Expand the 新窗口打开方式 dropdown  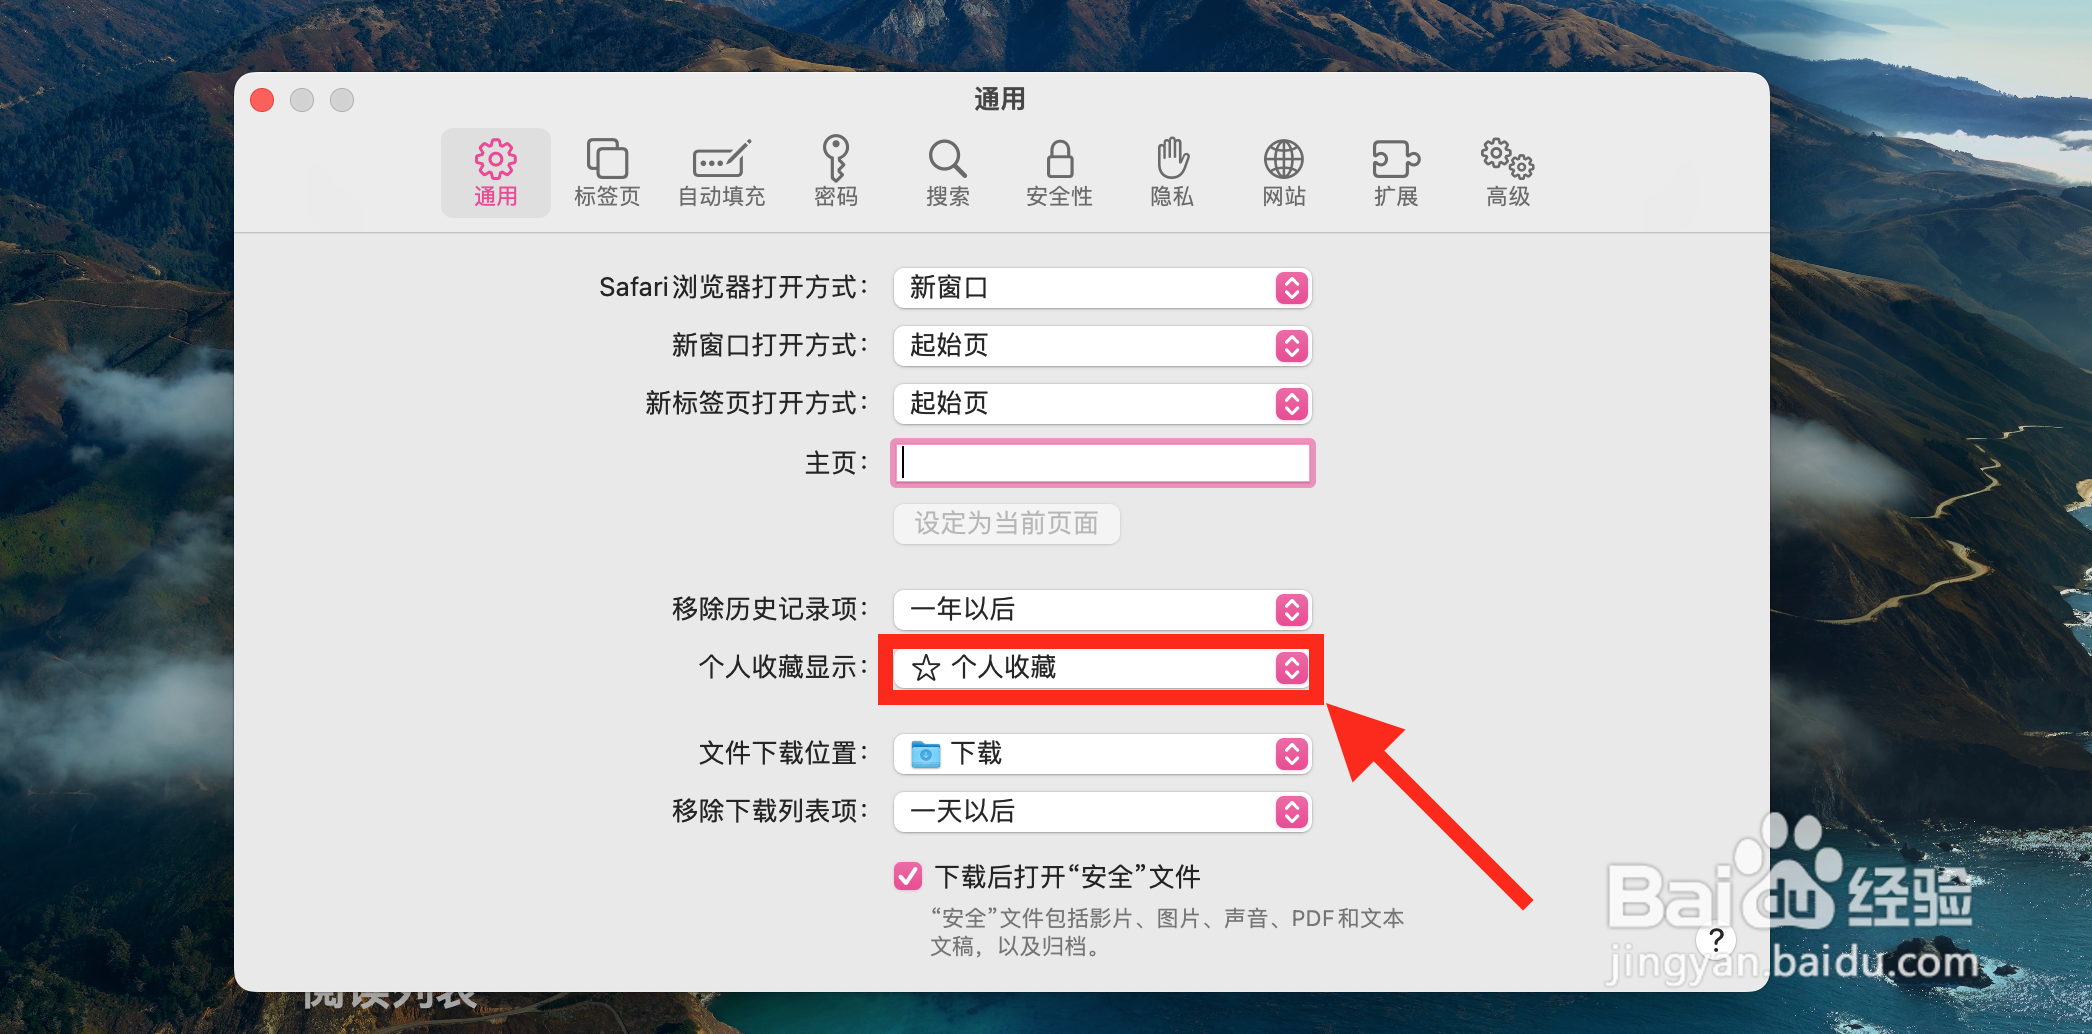point(1102,346)
